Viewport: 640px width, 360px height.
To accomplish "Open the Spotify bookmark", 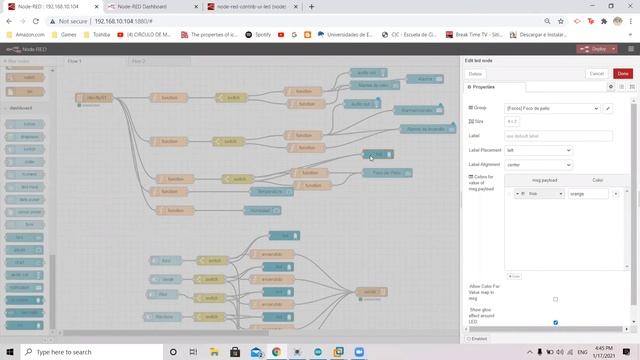I will tap(258, 35).
